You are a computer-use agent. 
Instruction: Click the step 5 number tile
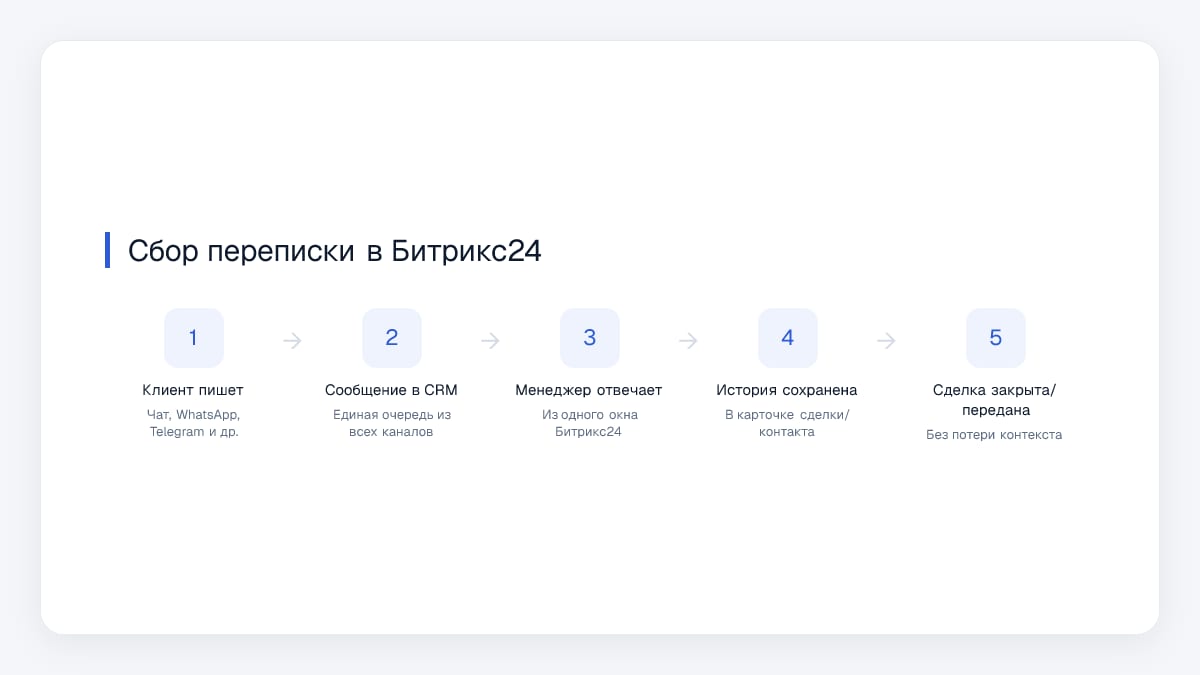996,338
